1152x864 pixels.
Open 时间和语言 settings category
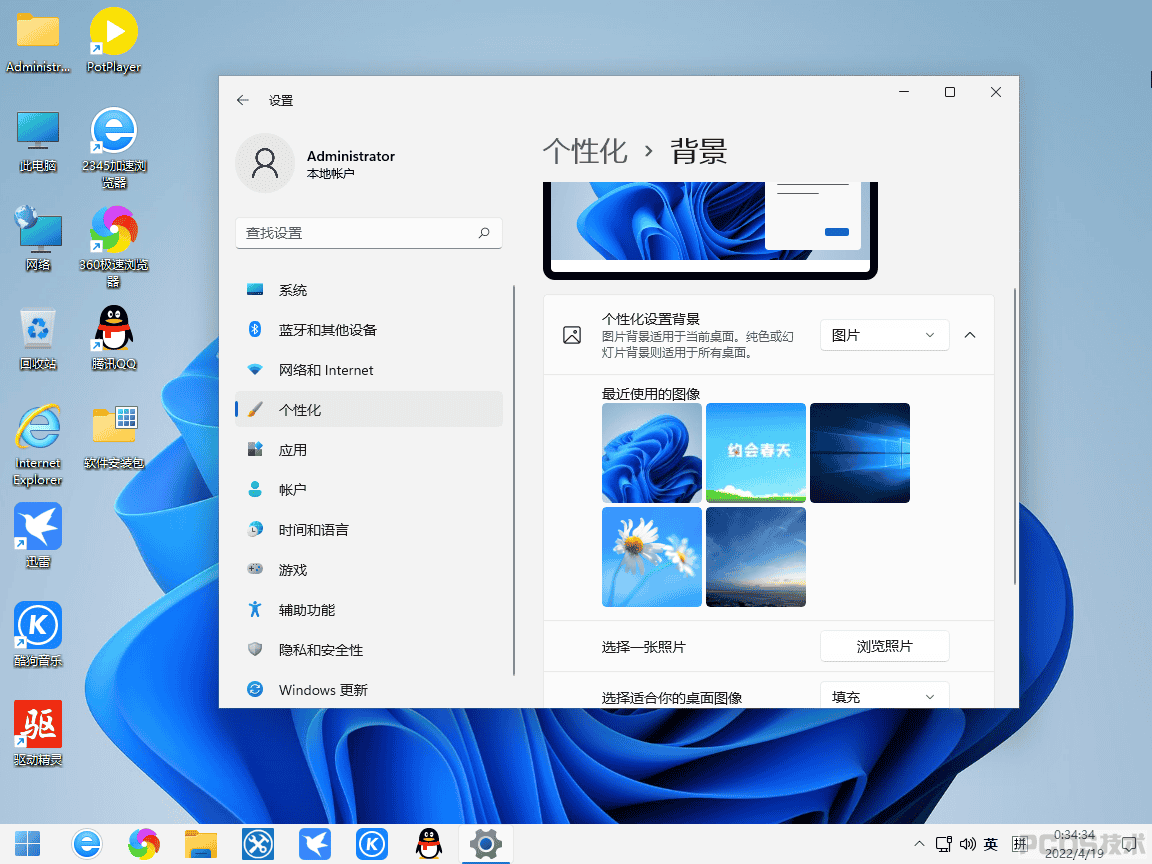[x=369, y=530]
